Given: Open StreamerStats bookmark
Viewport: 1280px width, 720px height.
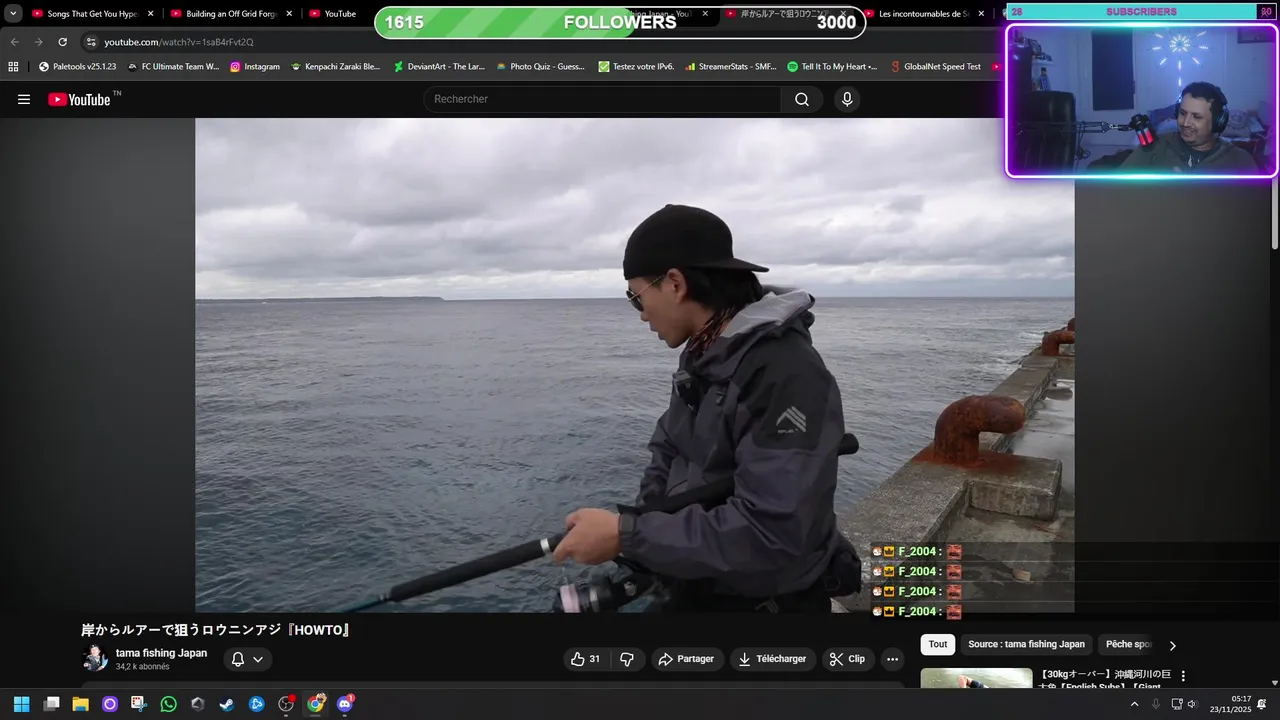Looking at the screenshot, I should pos(731,66).
